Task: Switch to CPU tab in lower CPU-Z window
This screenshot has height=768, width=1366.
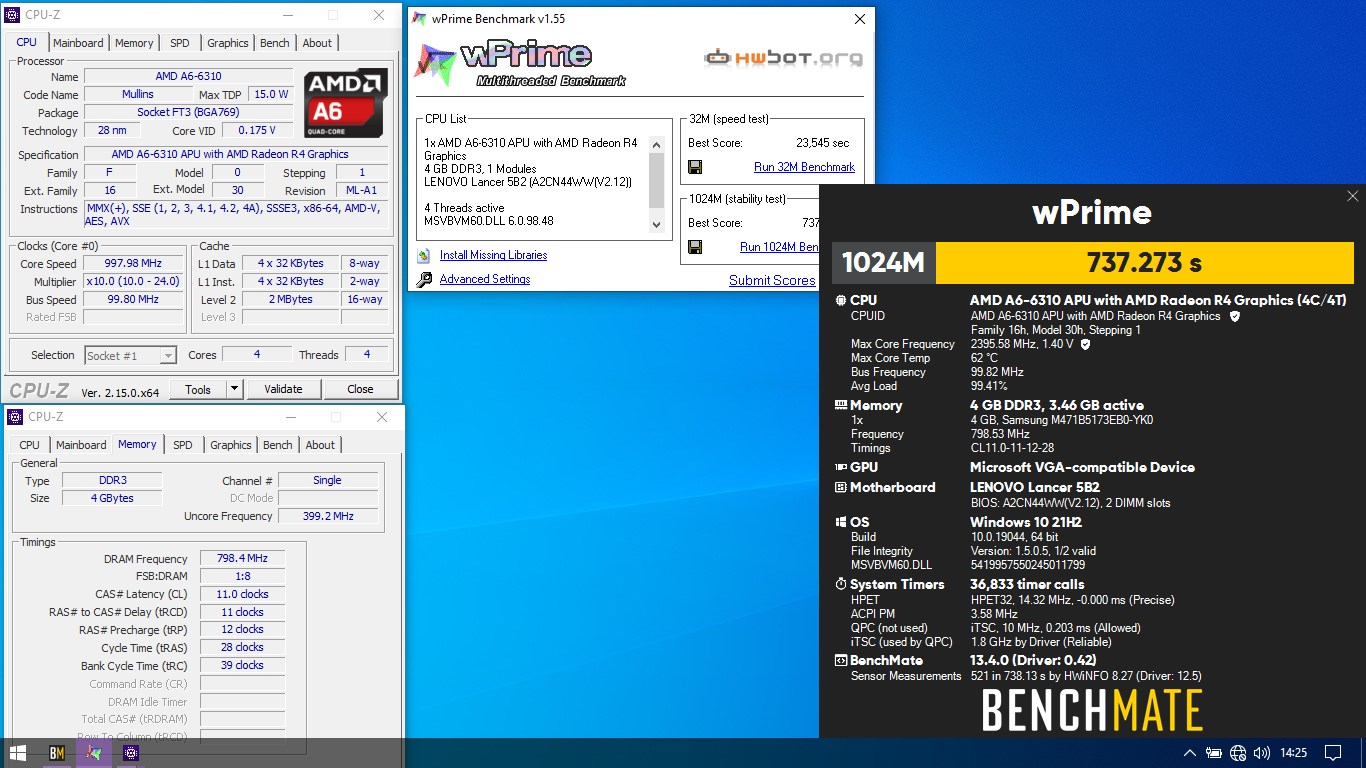Action: tap(30, 445)
